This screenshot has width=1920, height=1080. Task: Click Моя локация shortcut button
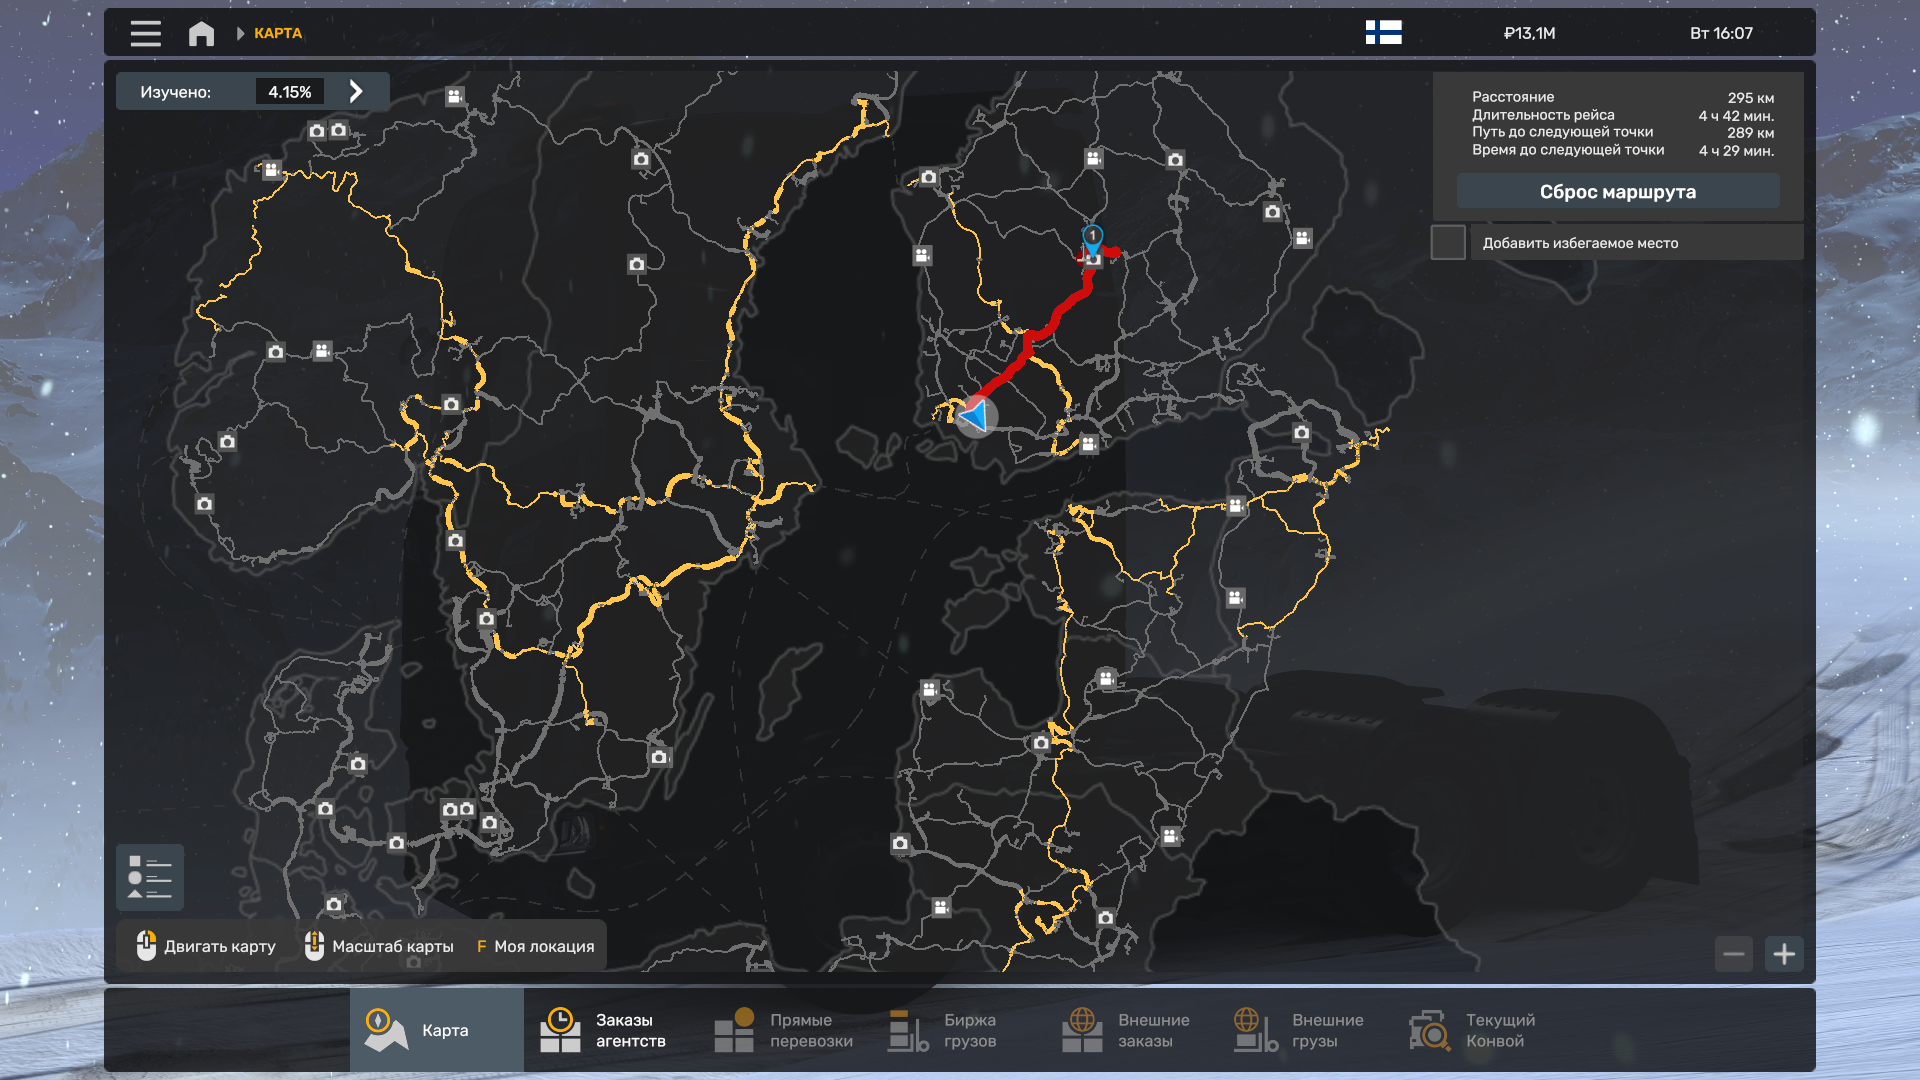tap(535, 946)
